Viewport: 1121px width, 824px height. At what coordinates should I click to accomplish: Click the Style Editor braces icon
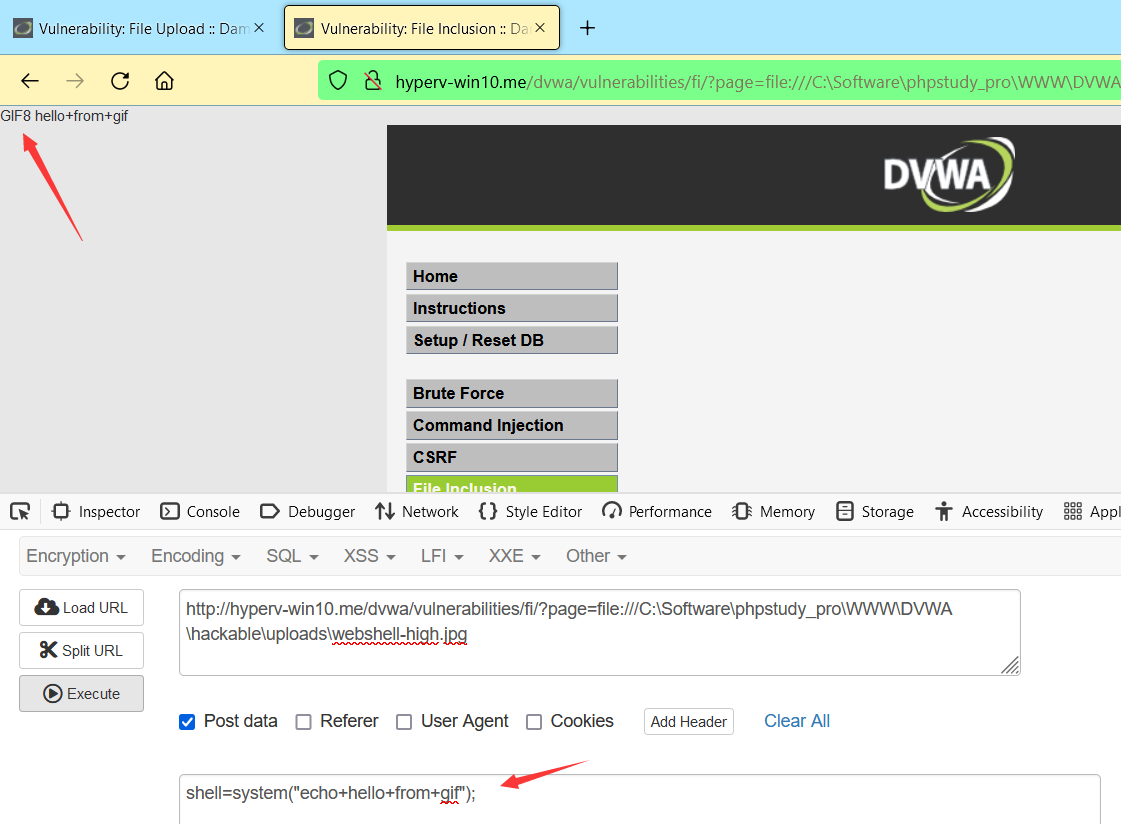488,512
